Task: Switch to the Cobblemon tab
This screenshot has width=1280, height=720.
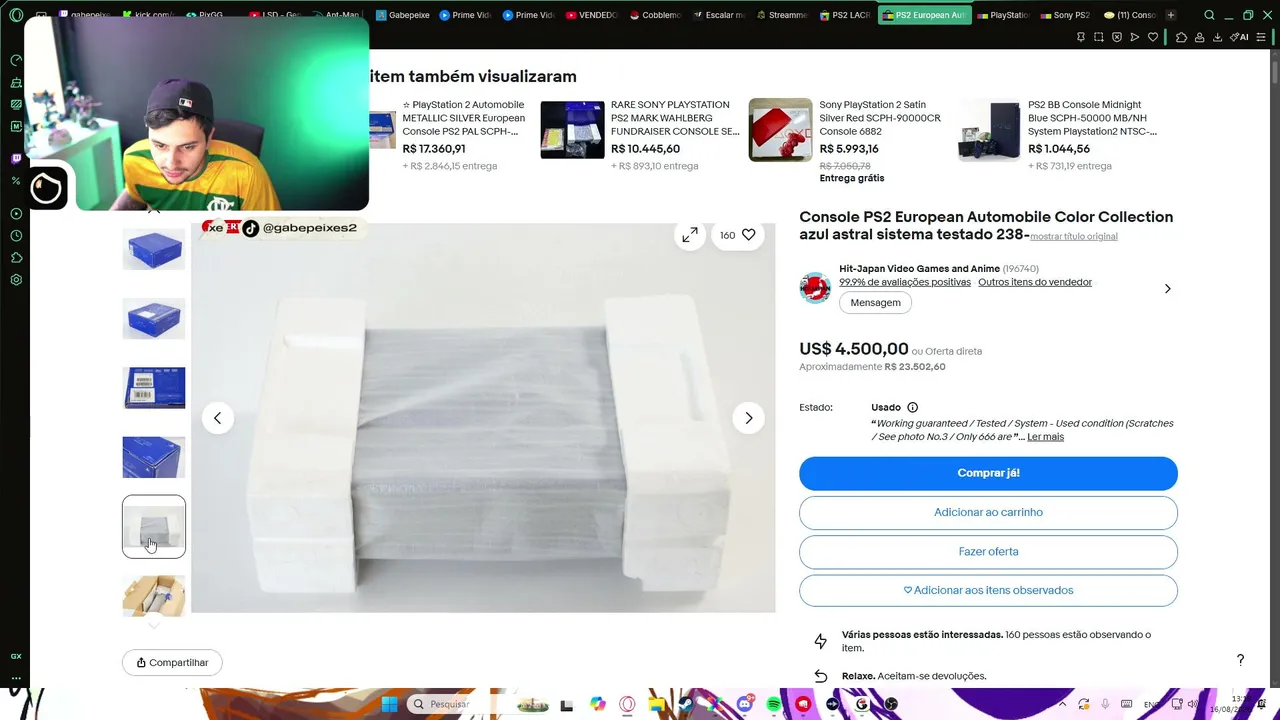Action: [x=654, y=15]
